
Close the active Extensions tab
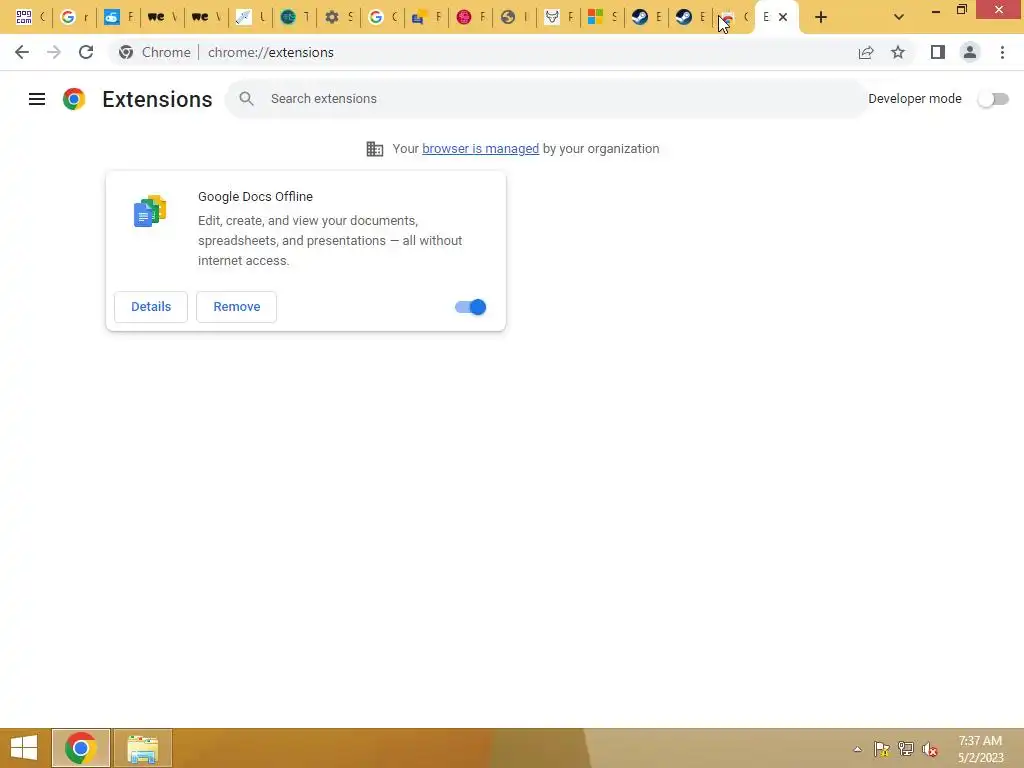pyautogui.click(x=783, y=17)
